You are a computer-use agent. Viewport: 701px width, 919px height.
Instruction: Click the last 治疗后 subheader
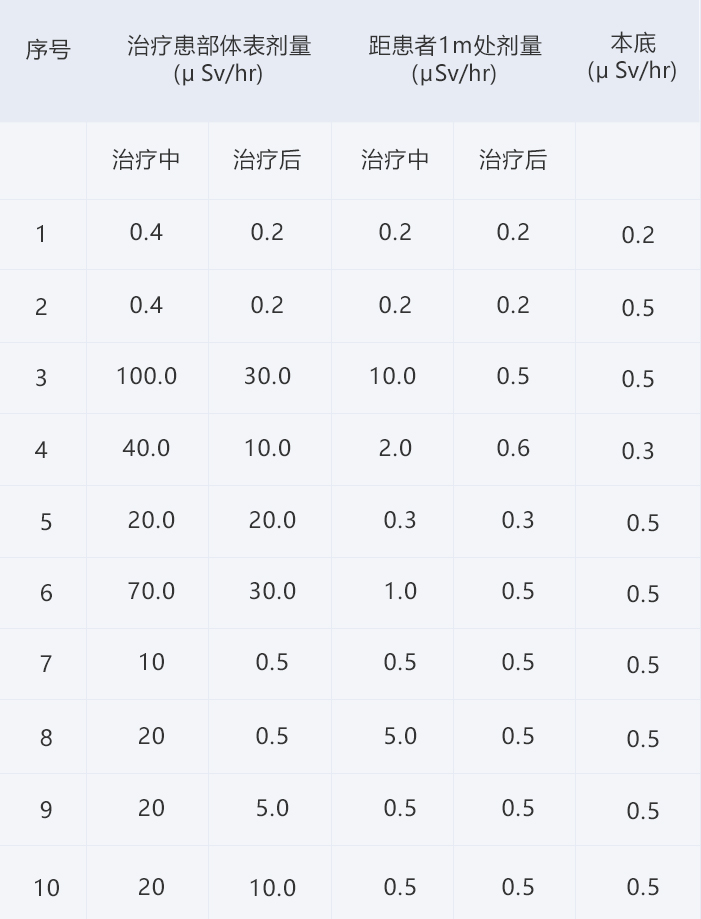pos(513,159)
